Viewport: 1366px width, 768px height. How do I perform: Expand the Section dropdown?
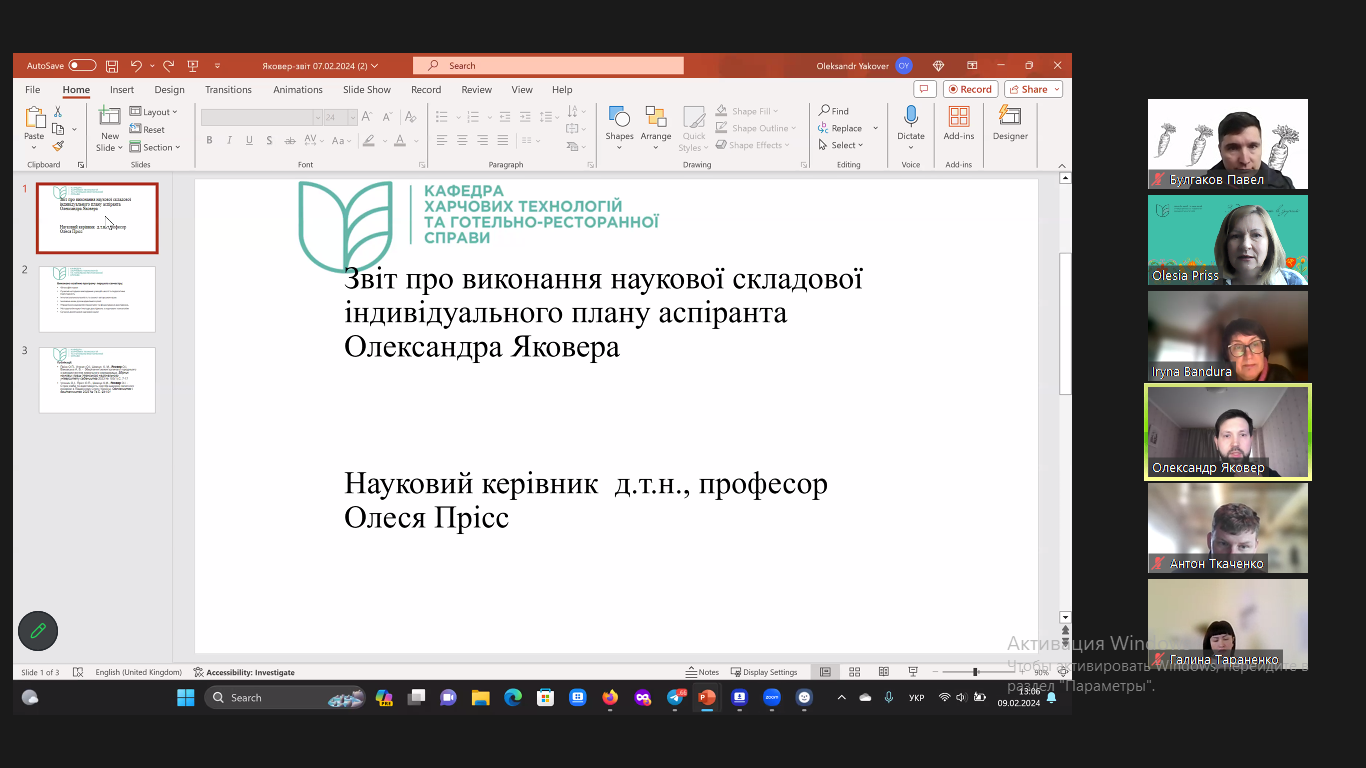155,147
